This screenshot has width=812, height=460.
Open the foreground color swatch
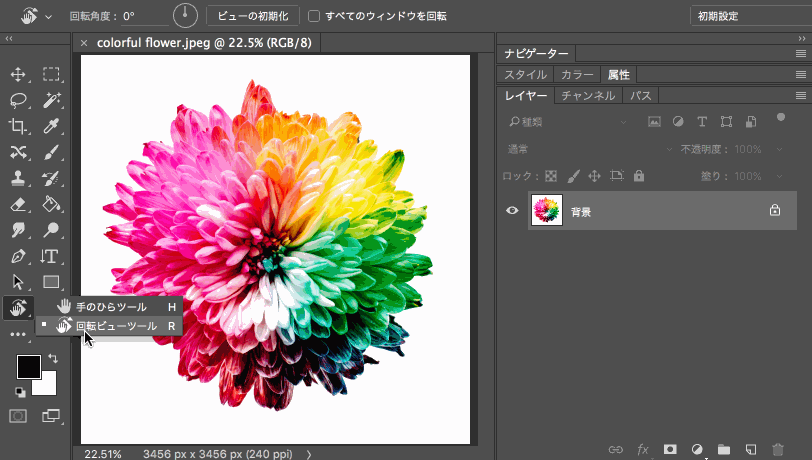coord(28,367)
